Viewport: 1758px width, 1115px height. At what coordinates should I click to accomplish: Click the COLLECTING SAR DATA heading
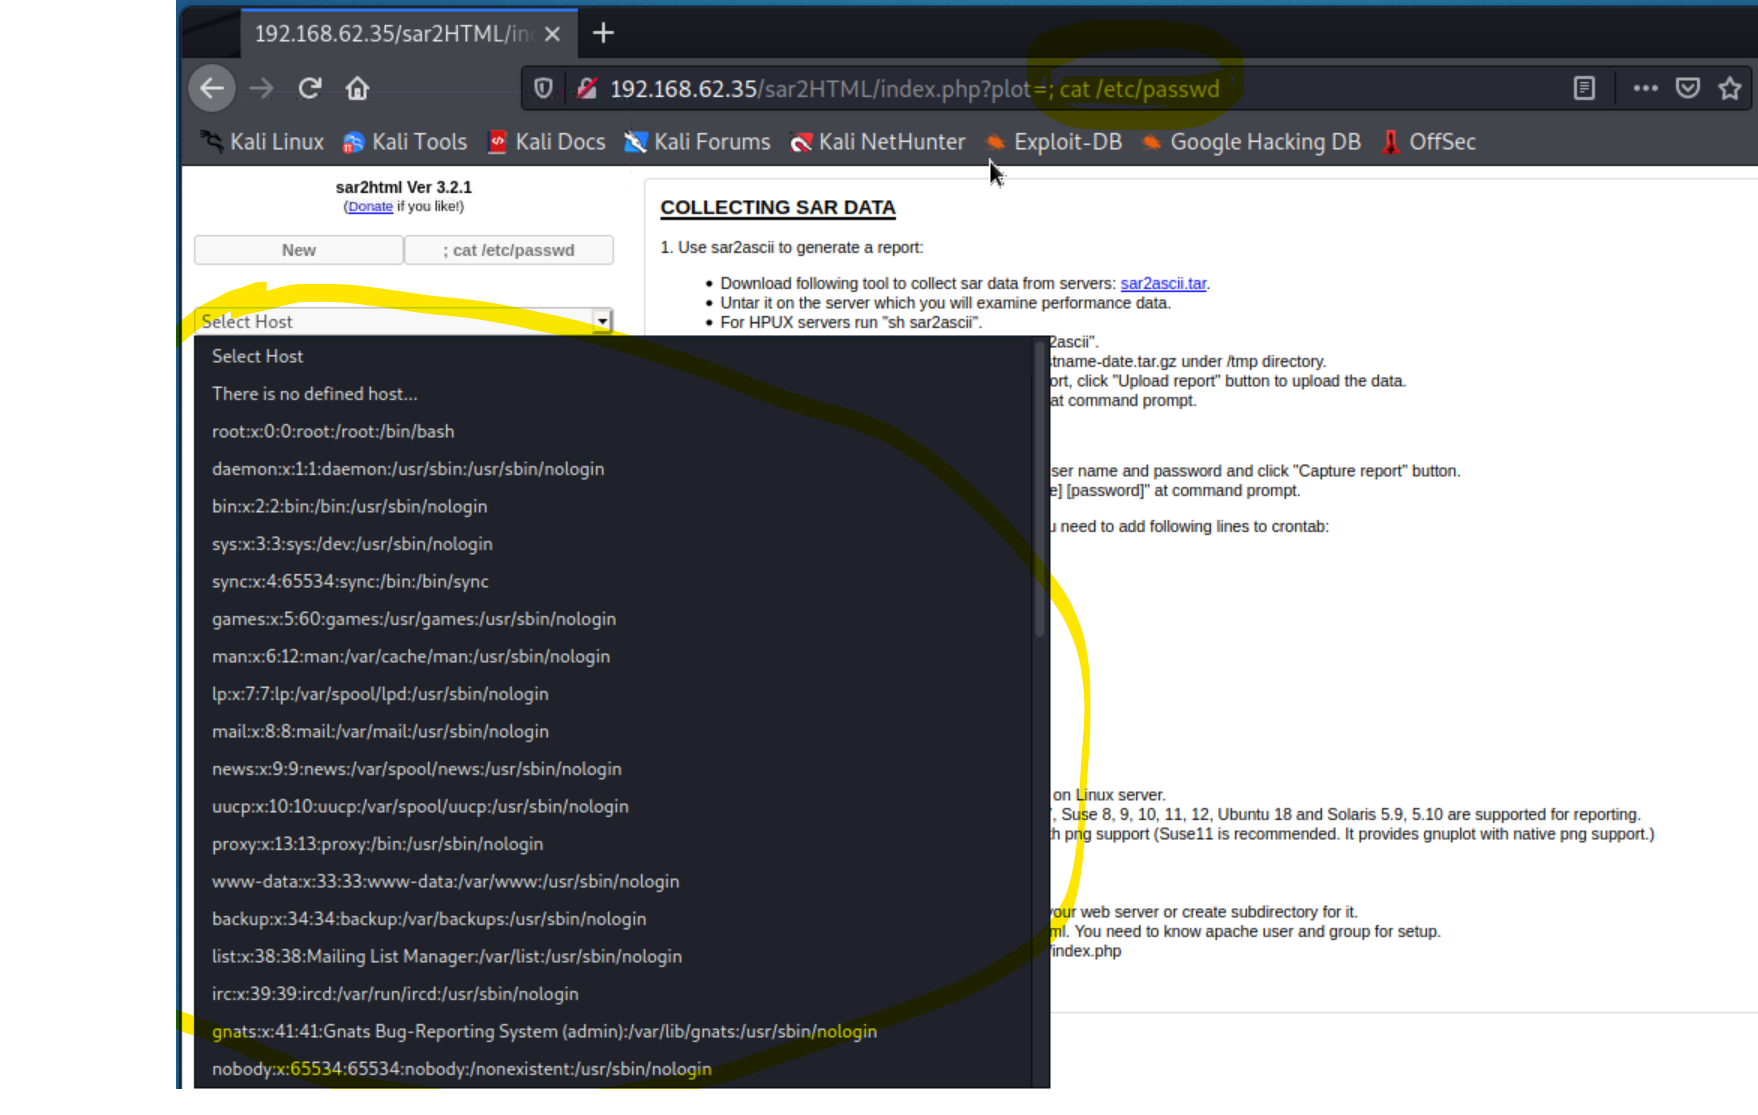[x=778, y=208]
